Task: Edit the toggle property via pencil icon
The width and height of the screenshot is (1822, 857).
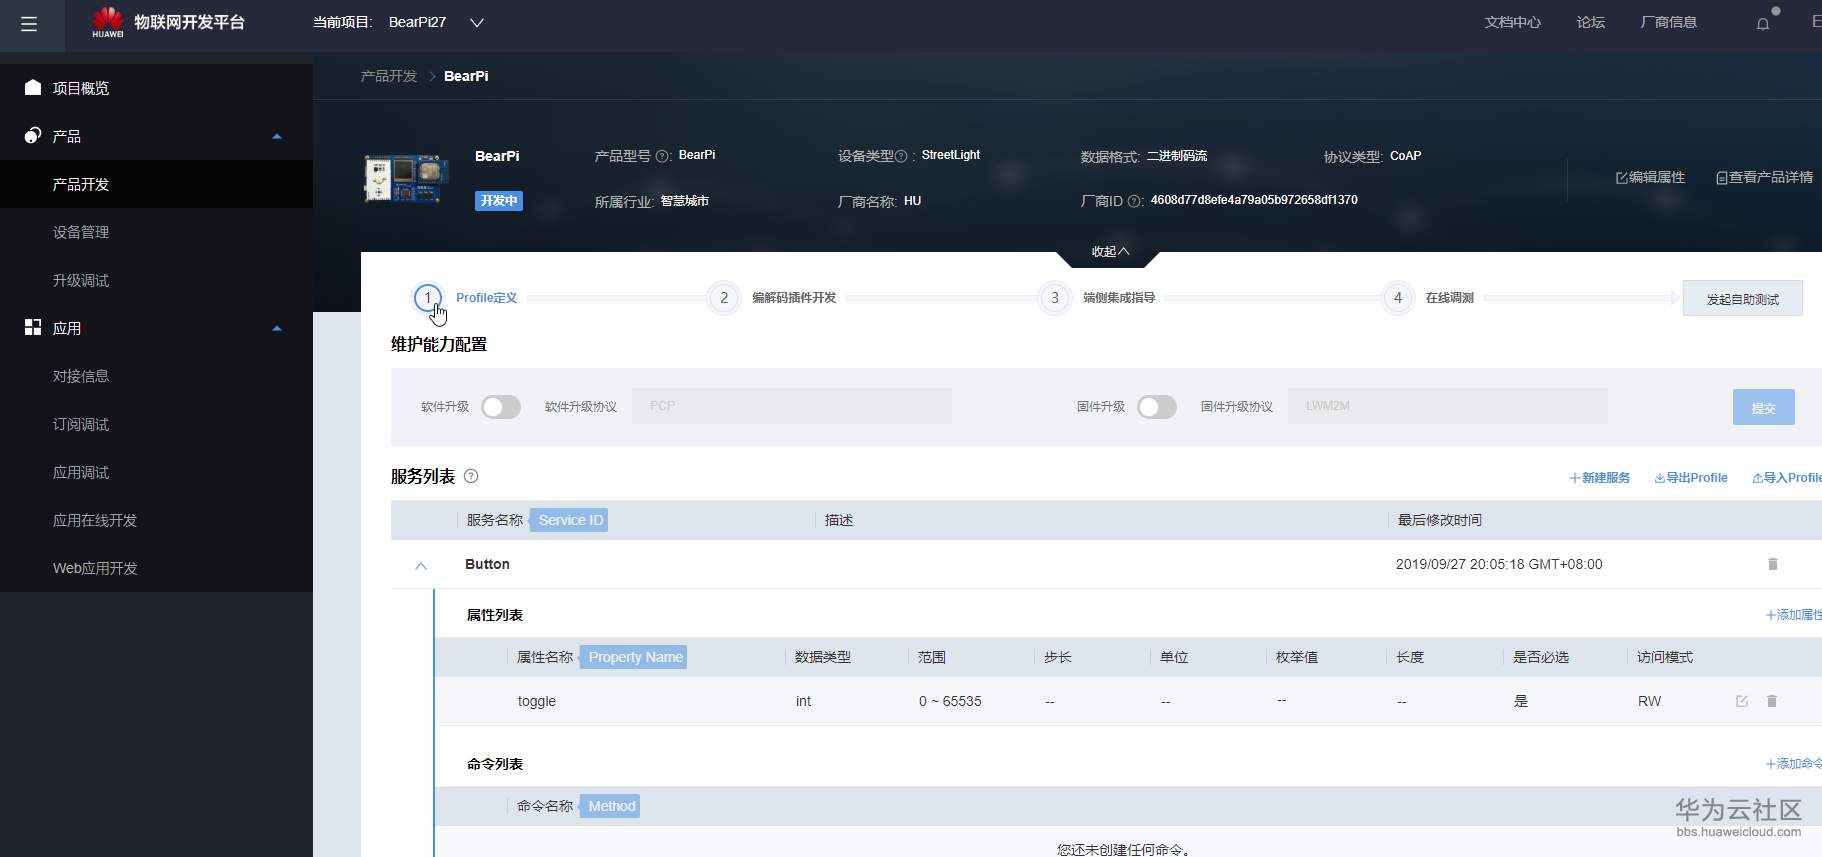Action: 1742,701
